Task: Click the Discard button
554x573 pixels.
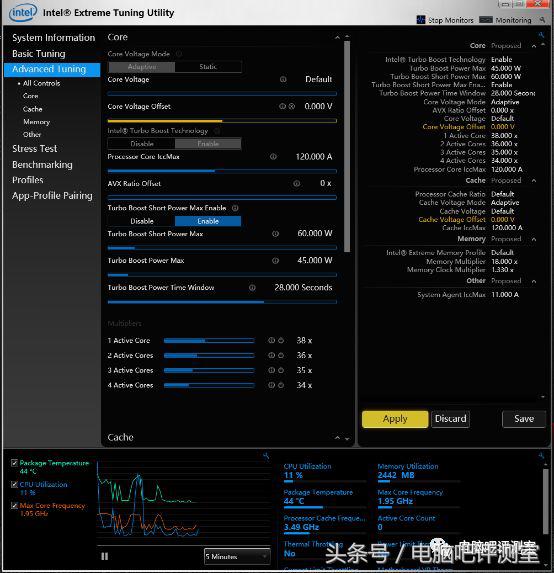Action: click(451, 419)
